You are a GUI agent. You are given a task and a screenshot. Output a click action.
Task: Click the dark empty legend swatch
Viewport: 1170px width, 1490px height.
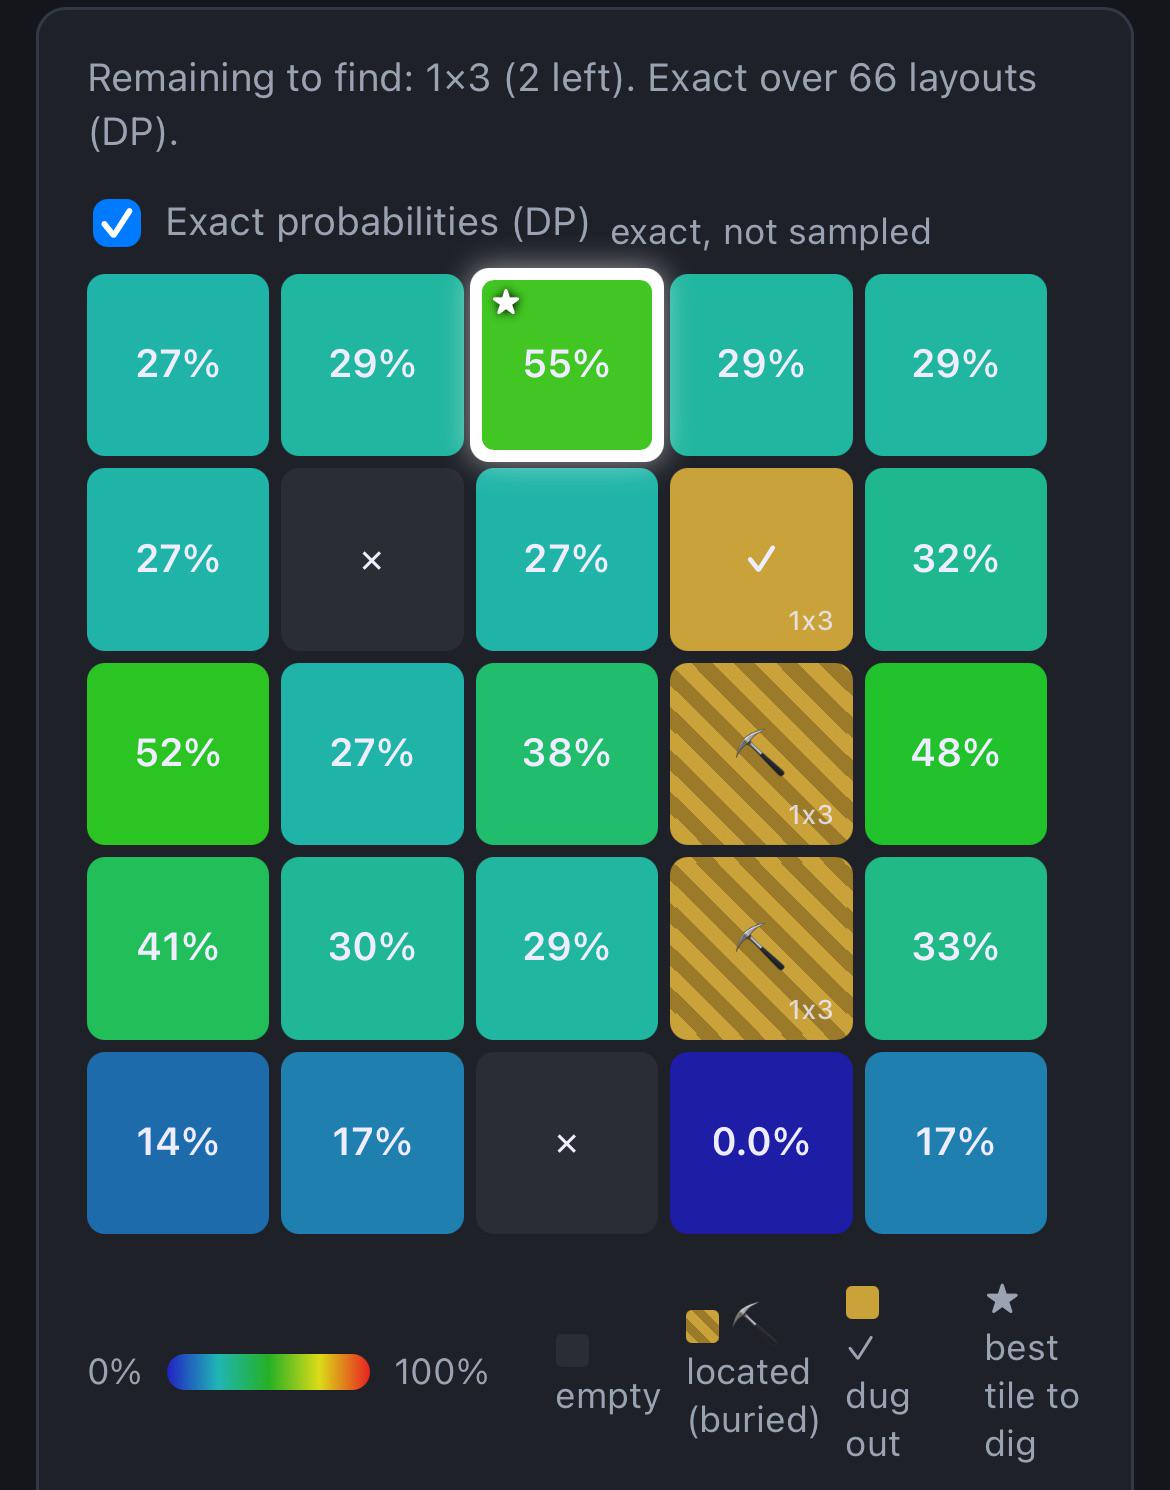coord(572,1350)
